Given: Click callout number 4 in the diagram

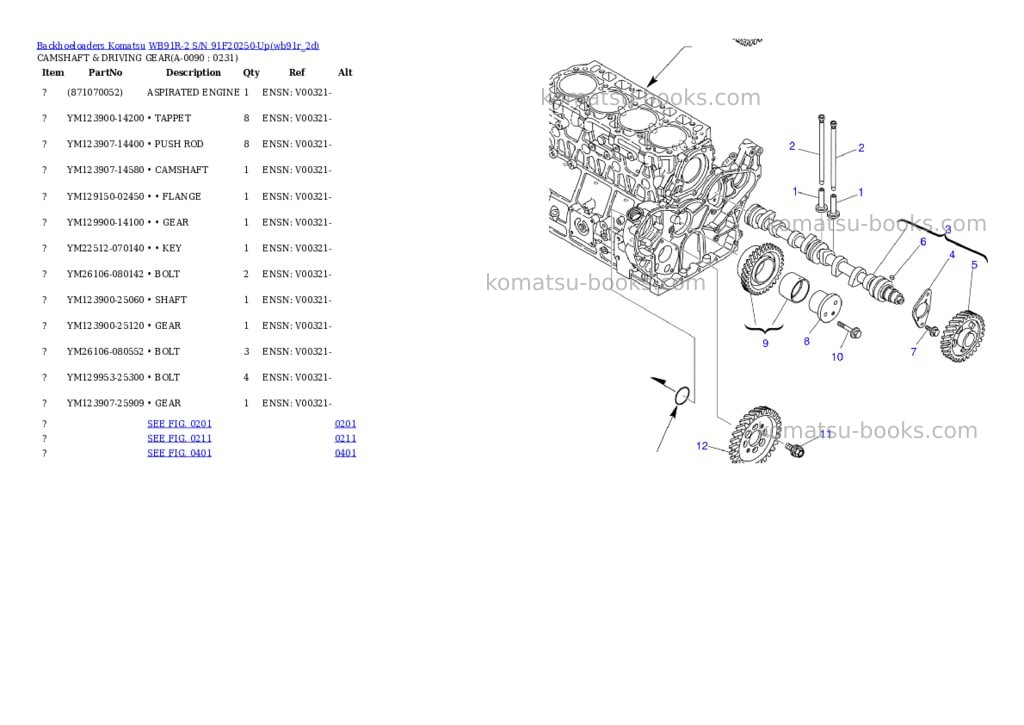Looking at the screenshot, I should [952, 255].
